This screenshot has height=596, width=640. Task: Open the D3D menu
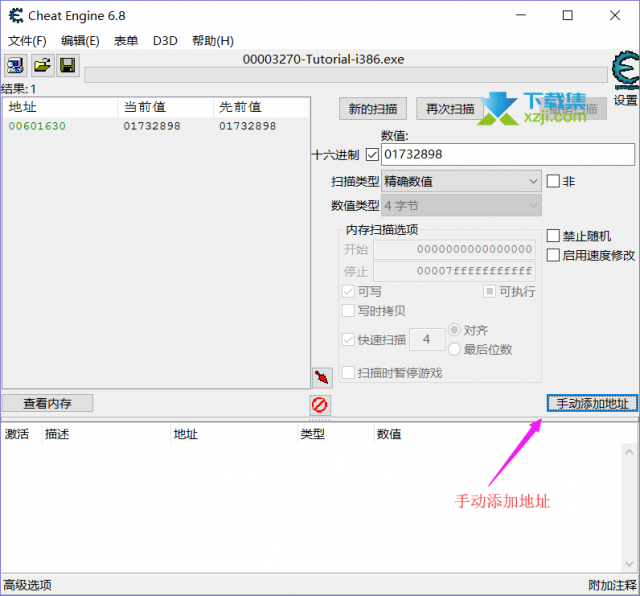pyautogui.click(x=165, y=41)
